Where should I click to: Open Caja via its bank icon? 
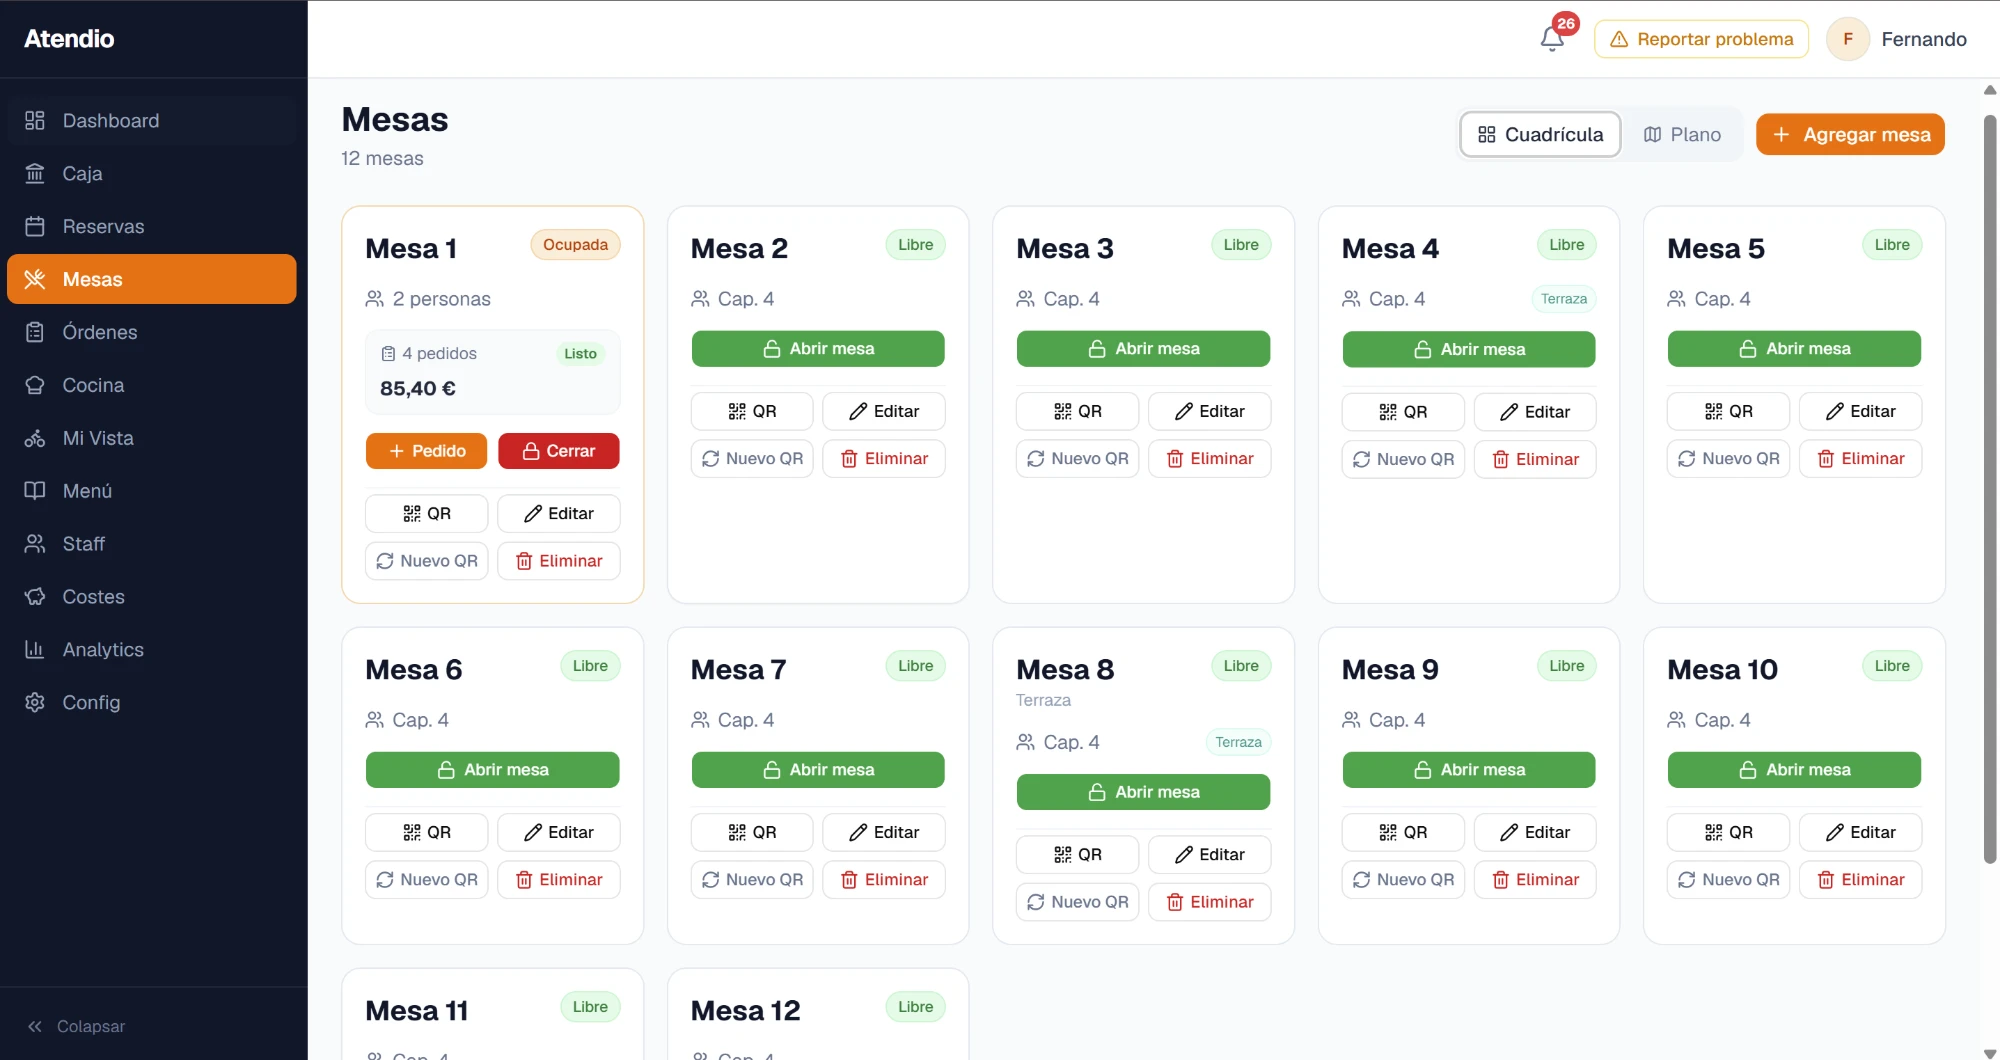(35, 174)
